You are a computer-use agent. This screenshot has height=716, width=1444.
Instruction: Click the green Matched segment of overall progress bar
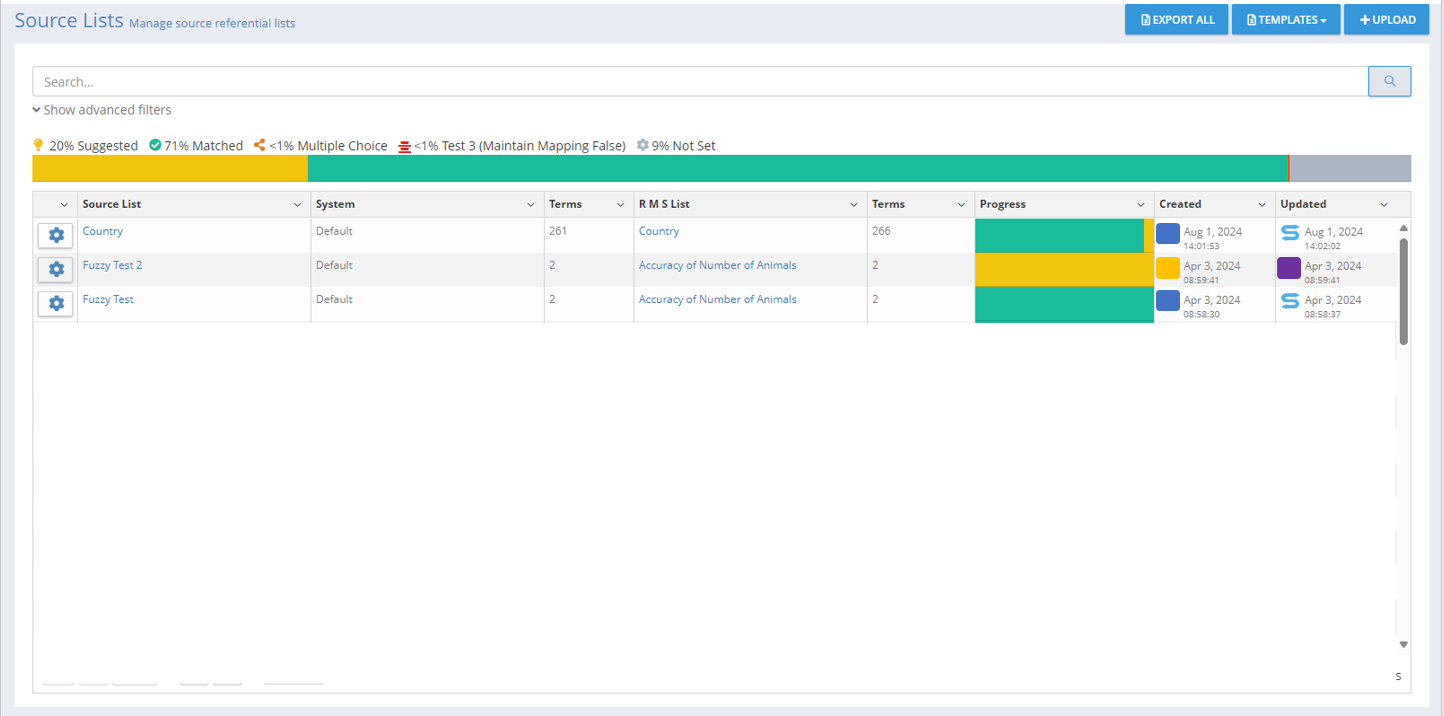coord(797,168)
